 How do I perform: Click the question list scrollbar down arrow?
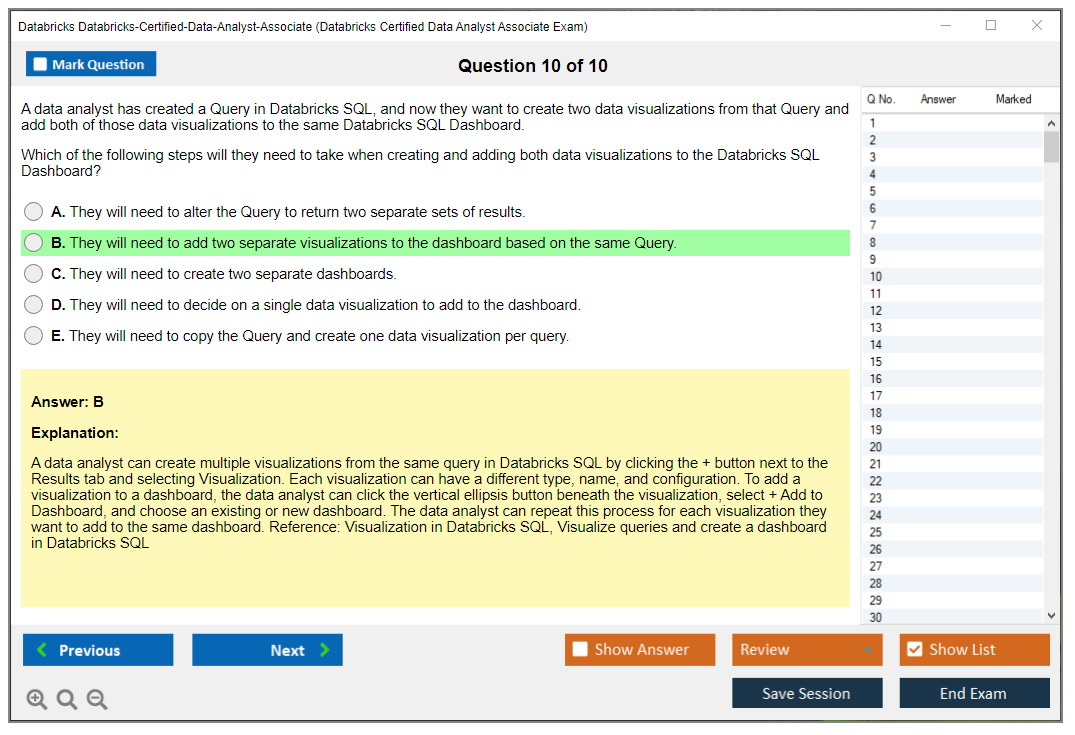[1051, 615]
